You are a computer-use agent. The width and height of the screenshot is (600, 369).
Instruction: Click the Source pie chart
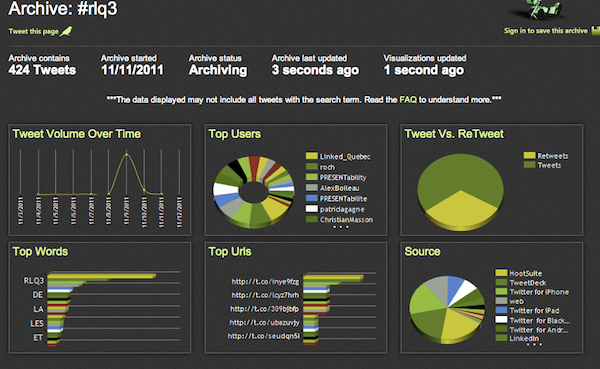[x=447, y=309]
